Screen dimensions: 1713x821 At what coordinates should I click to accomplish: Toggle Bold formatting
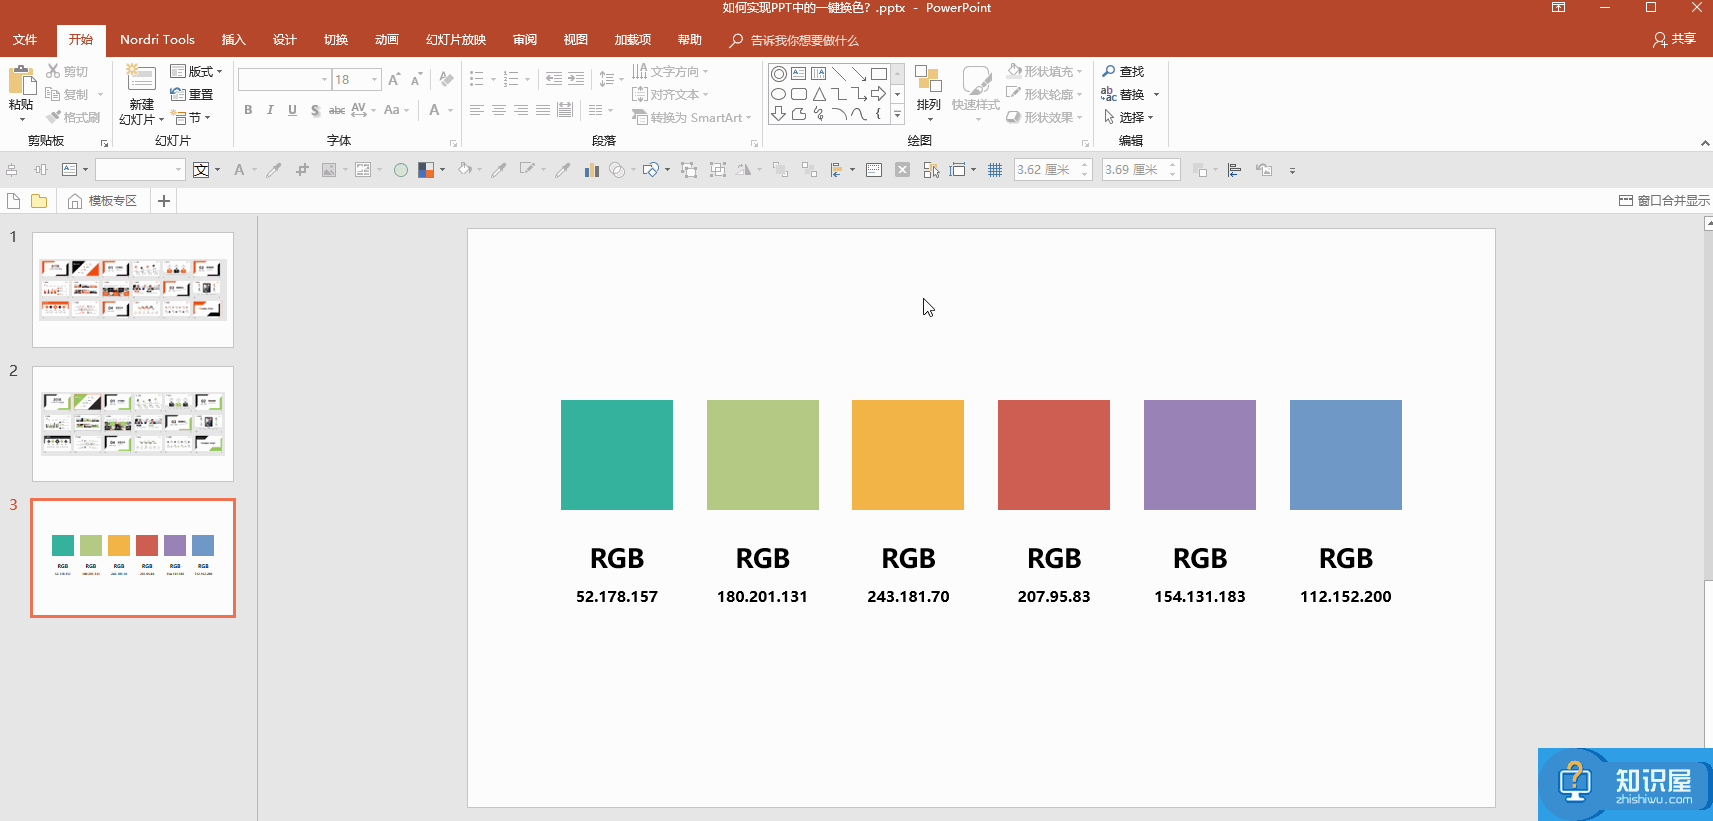pyautogui.click(x=248, y=110)
